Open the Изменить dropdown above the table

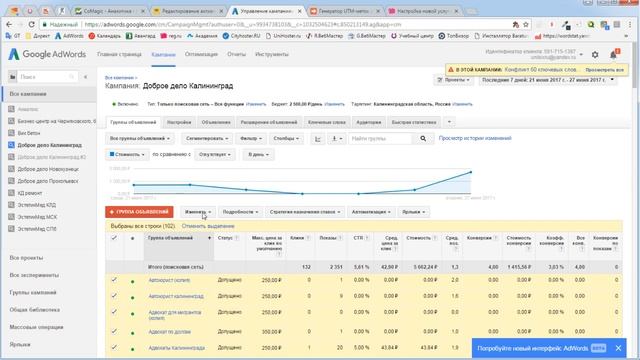[198, 212]
